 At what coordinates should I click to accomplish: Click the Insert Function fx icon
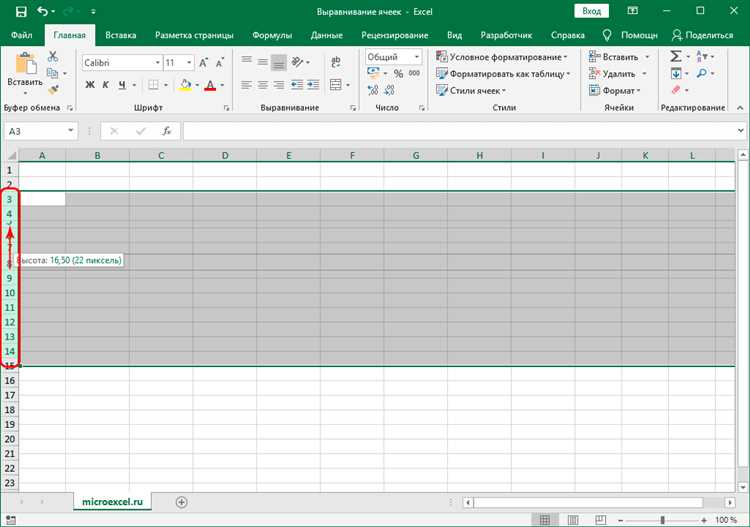click(x=167, y=131)
